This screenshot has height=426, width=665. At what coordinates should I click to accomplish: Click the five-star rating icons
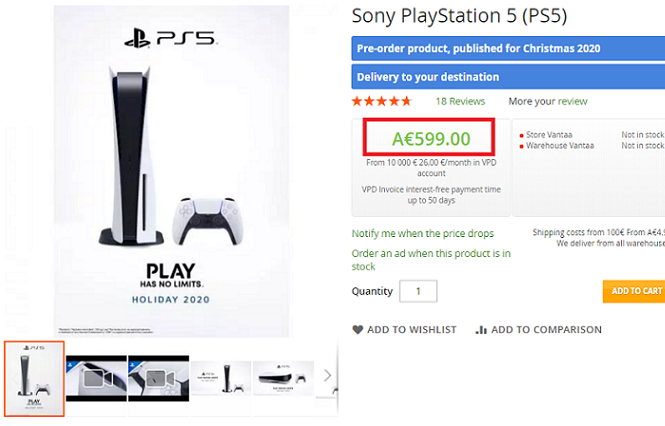[x=381, y=101]
